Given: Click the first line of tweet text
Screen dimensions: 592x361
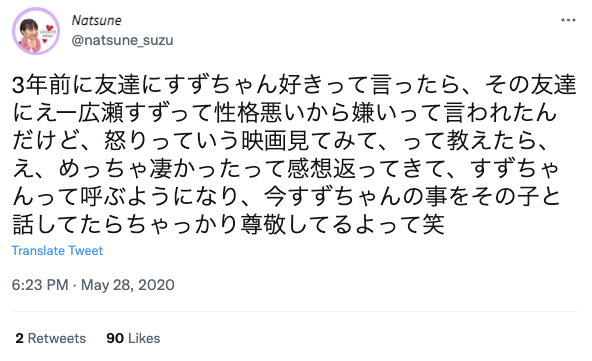Looking at the screenshot, I should coord(294,85).
